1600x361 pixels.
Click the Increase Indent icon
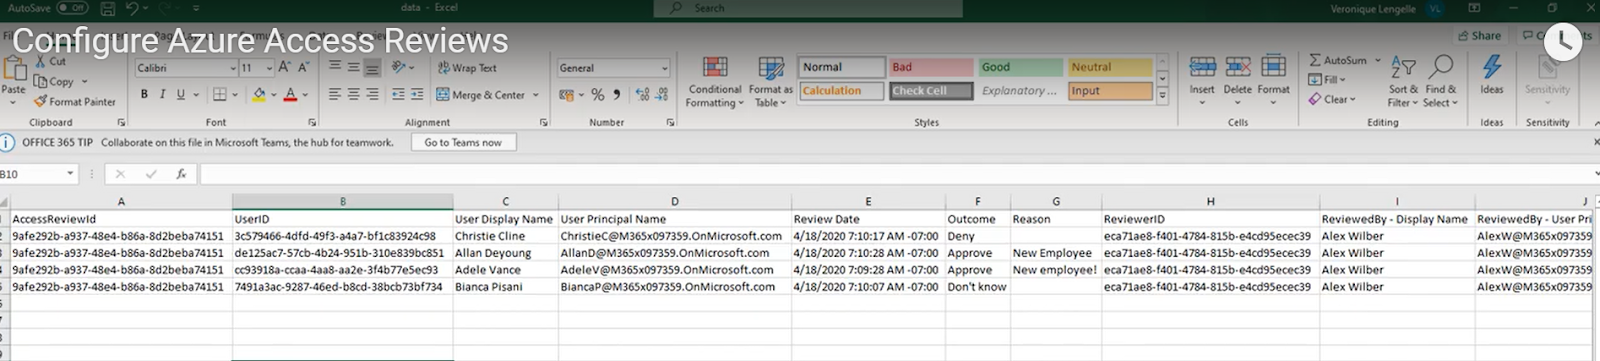[x=417, y=94]
